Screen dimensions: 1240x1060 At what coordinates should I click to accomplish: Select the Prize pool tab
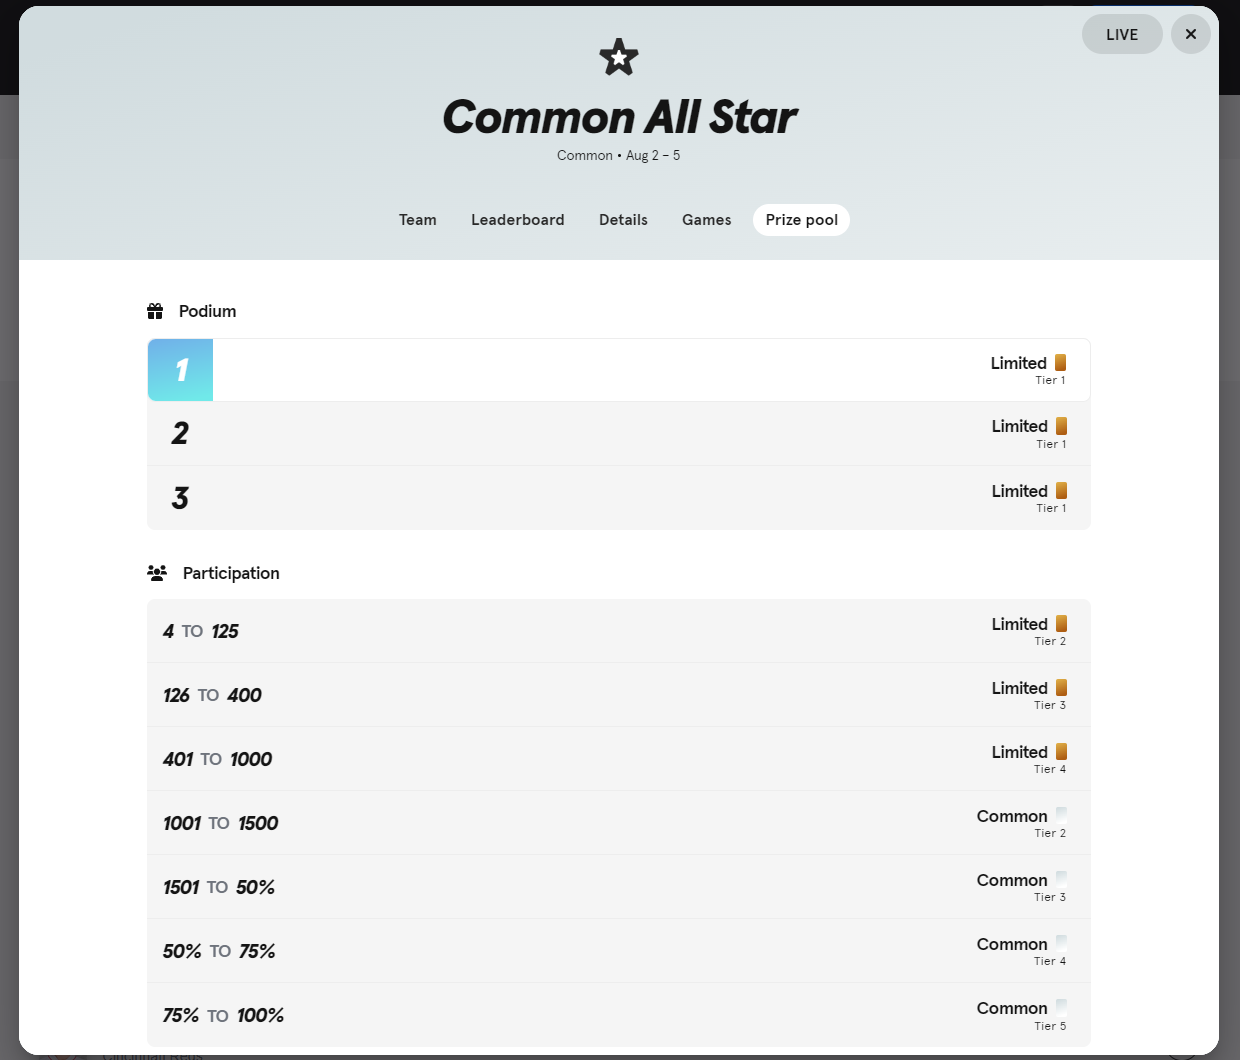click(801, 220)
